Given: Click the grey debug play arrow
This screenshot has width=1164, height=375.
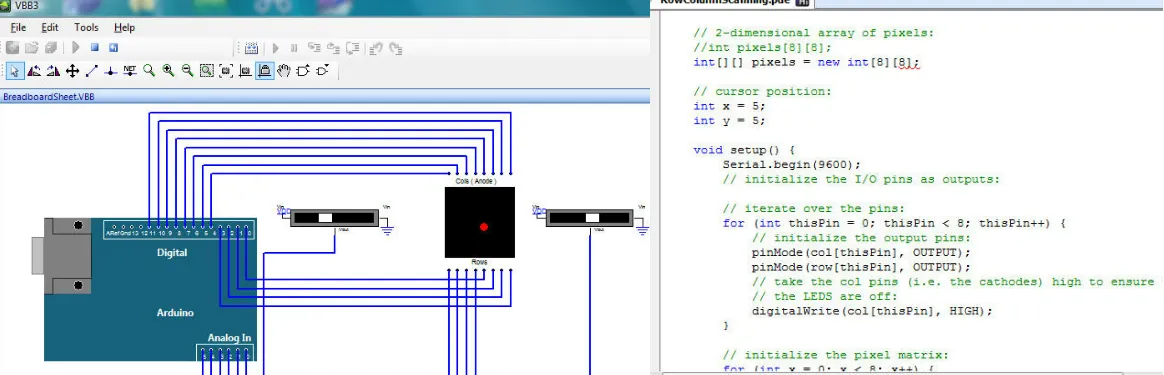Looking at the screenshot, I should 275,48.
